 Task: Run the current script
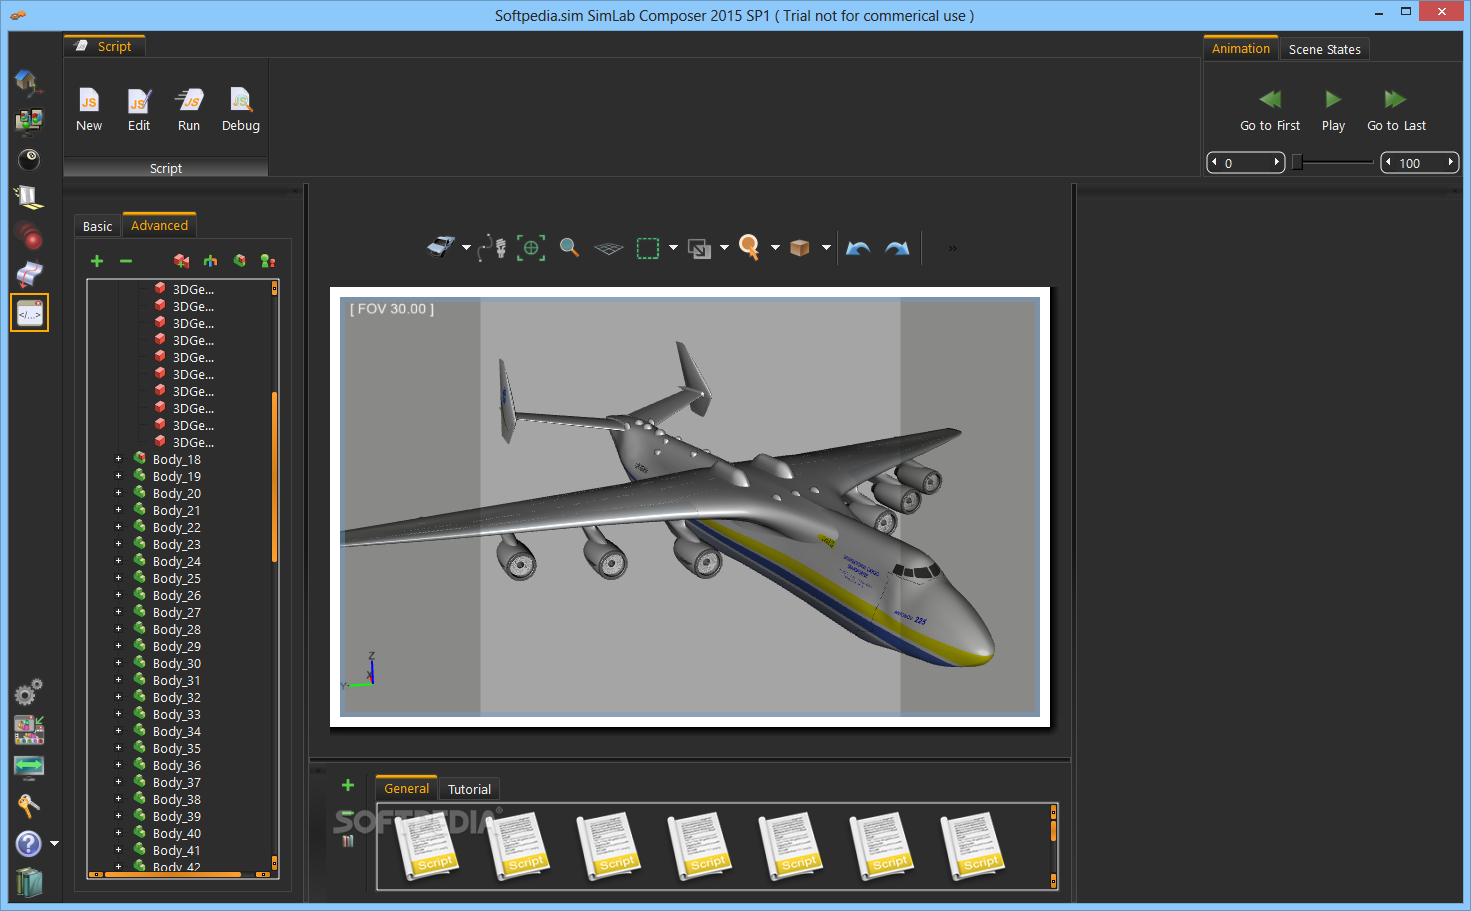[189, 110]
